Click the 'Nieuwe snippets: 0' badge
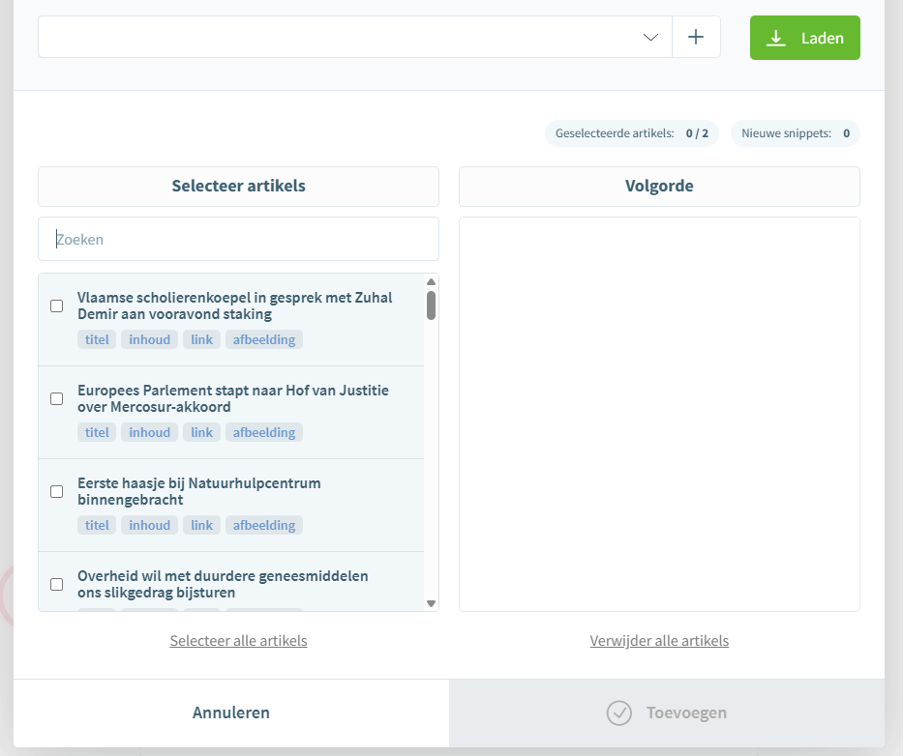This screenshot has height=756, width=904. coord(795,133)
